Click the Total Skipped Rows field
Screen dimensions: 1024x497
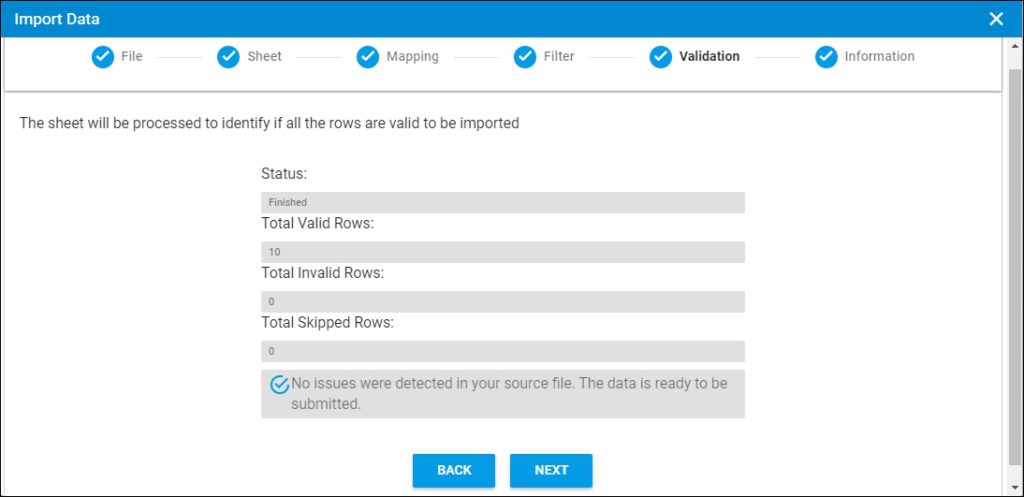point(503,351)
